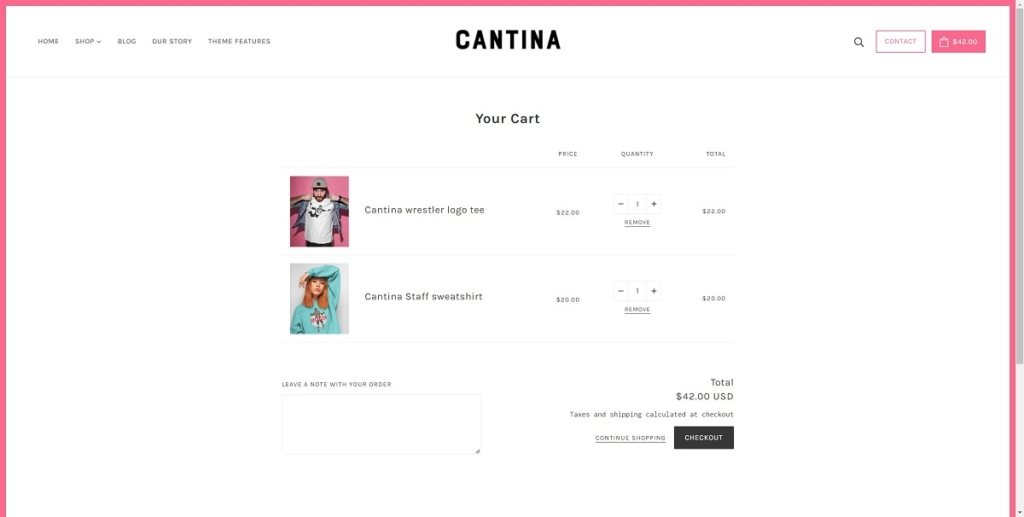This screenshot has height=517, width=1024.
Task: Decrease quantity of Cantina Staff sweatshirt
Action: (621, 291)
